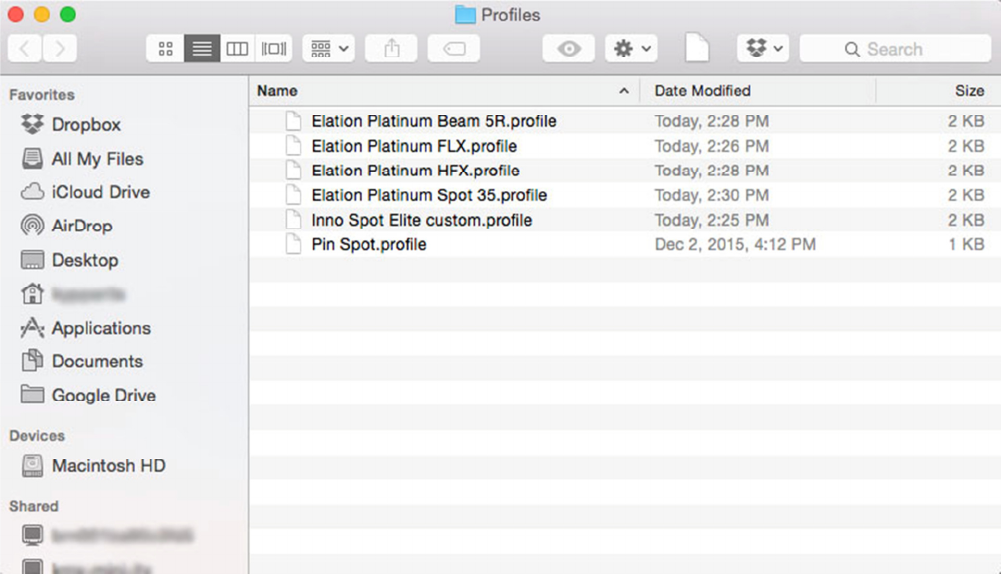Click the 1 KB size value
Screen dimensions: 1001x574
[966, 245]
